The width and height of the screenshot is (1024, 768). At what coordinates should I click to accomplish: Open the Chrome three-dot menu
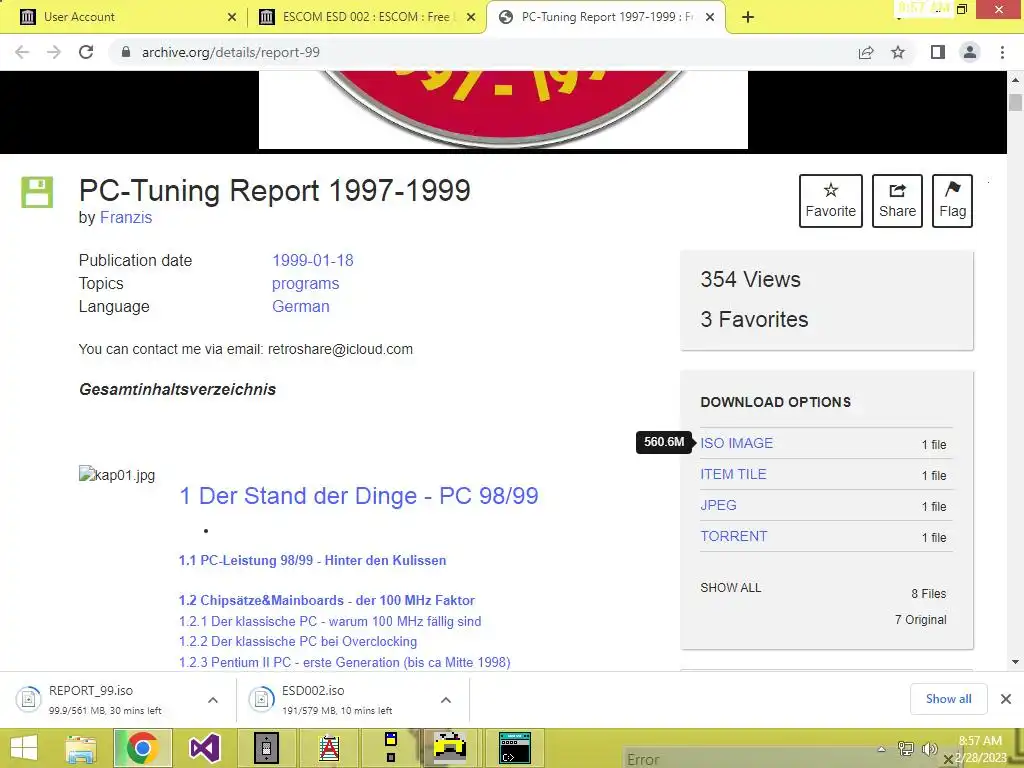1002,52
